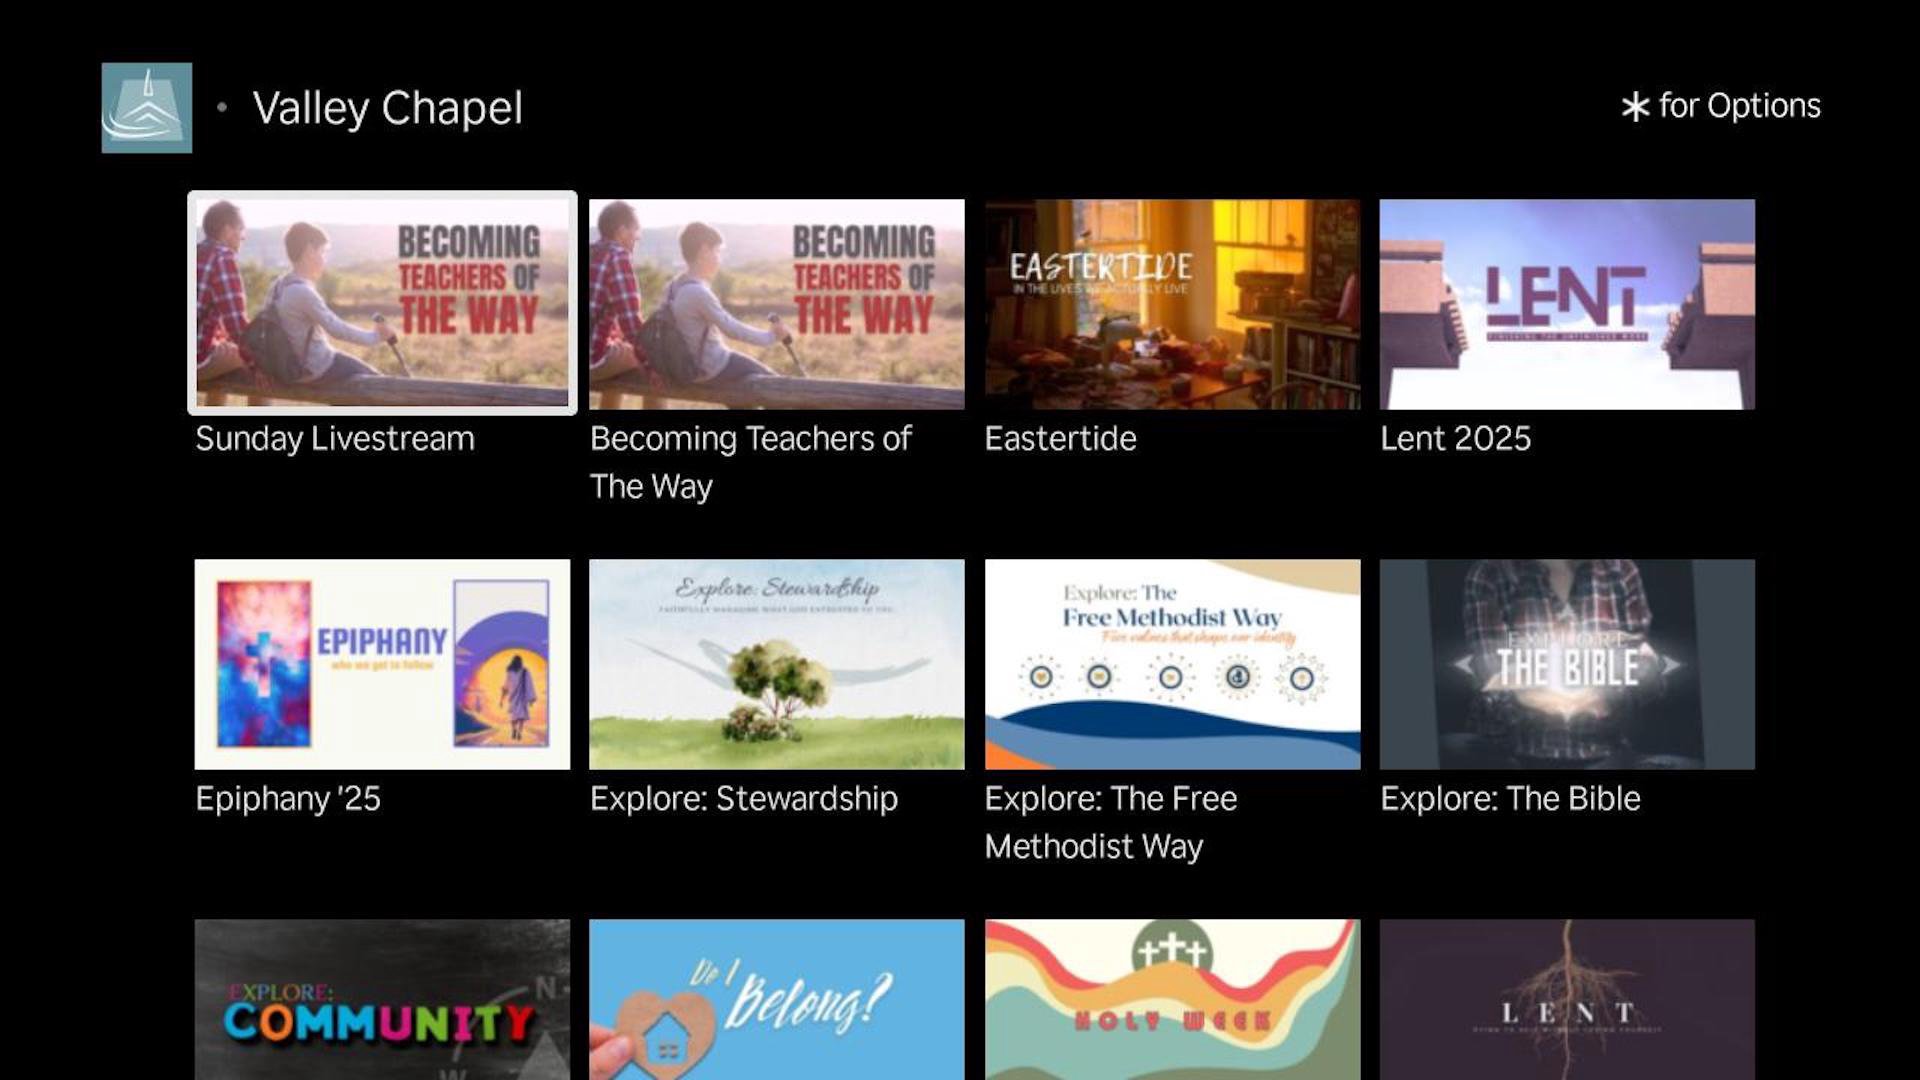This screenshot has height=1080, width=1920.
Task: Click the Eastertide title label
Action: tap(1060, 439)
